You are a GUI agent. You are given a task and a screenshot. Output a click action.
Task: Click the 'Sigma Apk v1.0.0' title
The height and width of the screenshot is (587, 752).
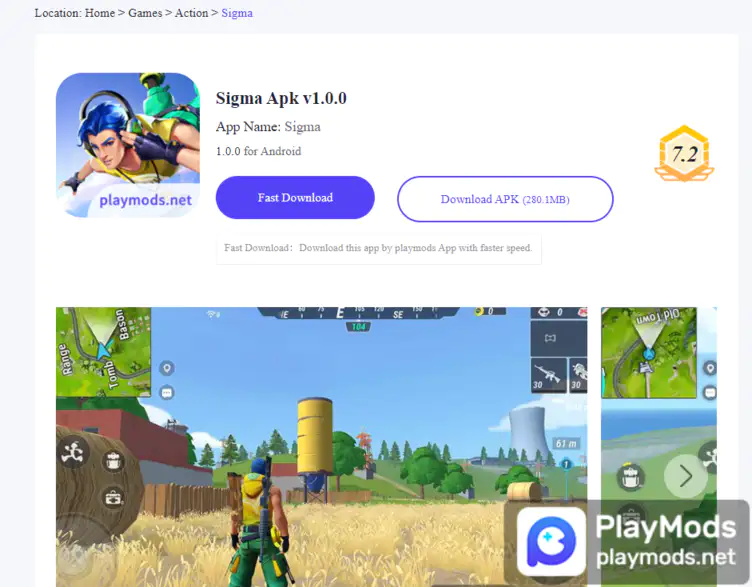coord(281,98)
